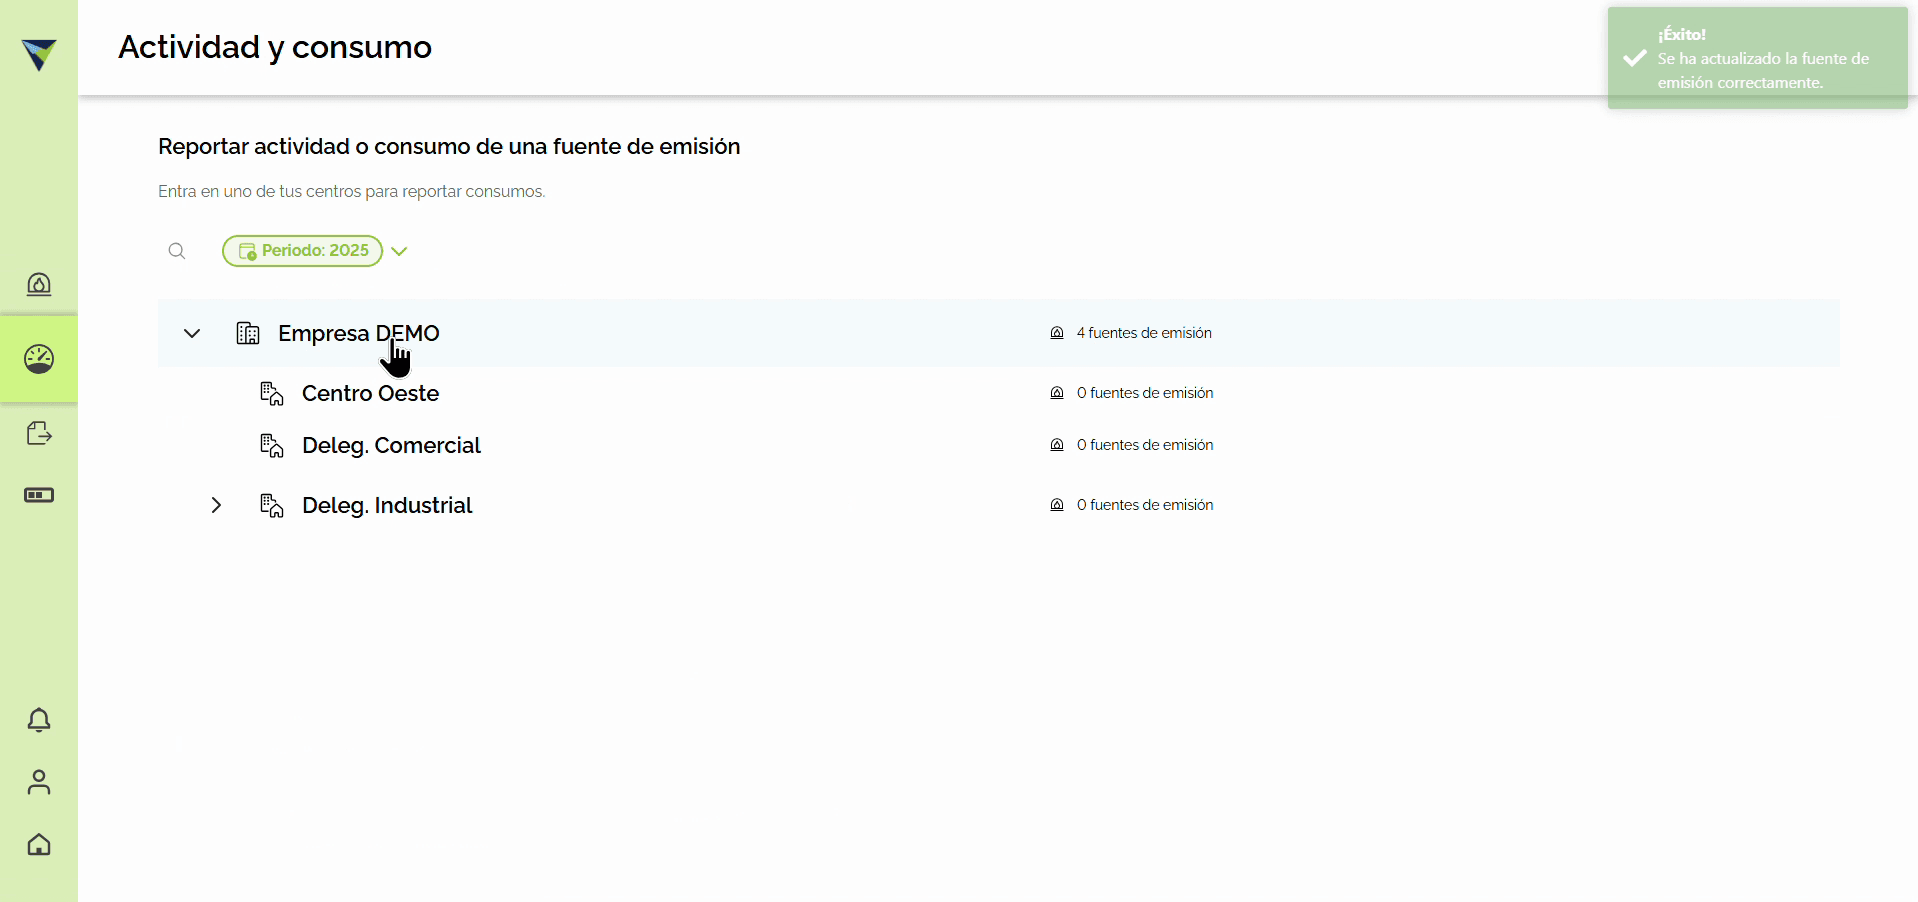Screen dimensions: 1918x902
Task: Open the Centro Oeste center
Action: pyautogui.click(x=370, y=393)
